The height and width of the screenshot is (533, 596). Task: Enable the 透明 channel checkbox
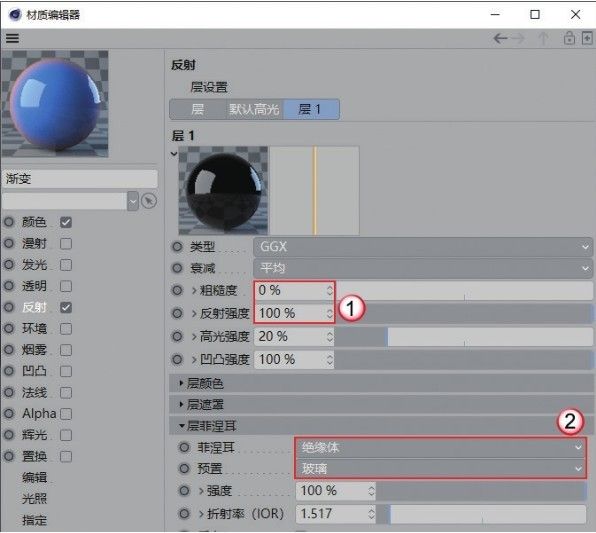[66, 286]
